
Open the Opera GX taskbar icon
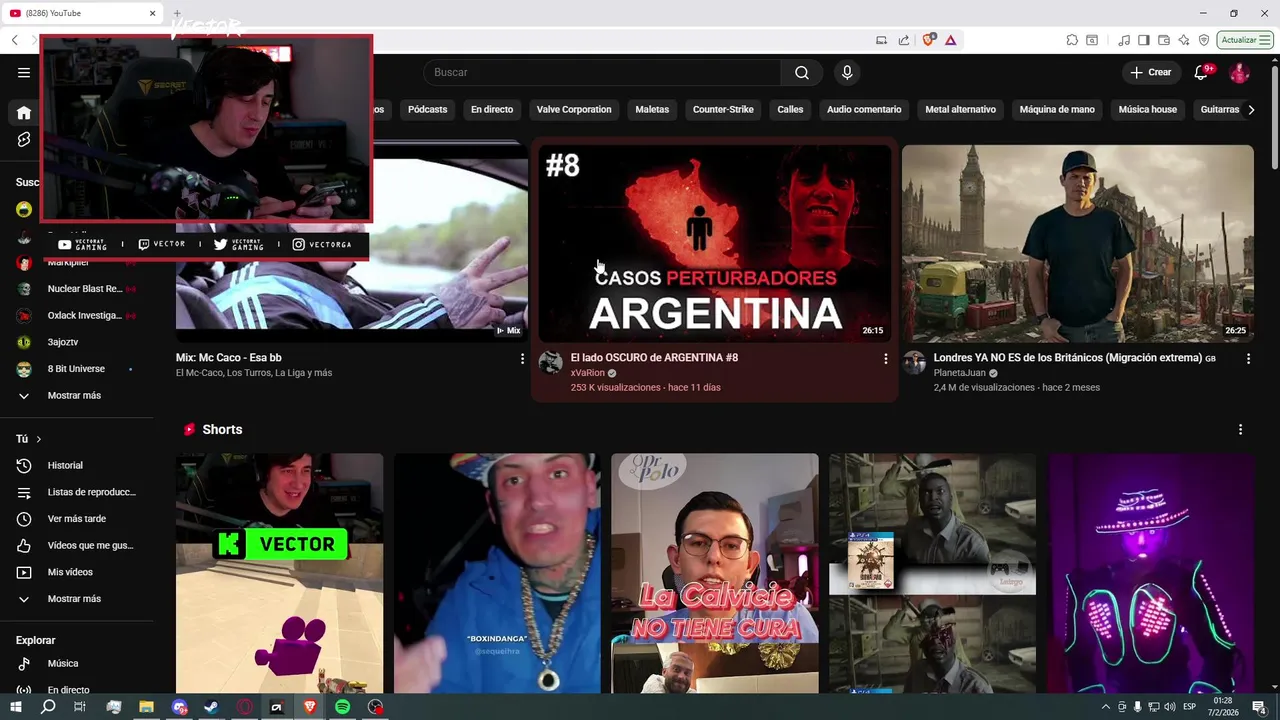point(245,707)
